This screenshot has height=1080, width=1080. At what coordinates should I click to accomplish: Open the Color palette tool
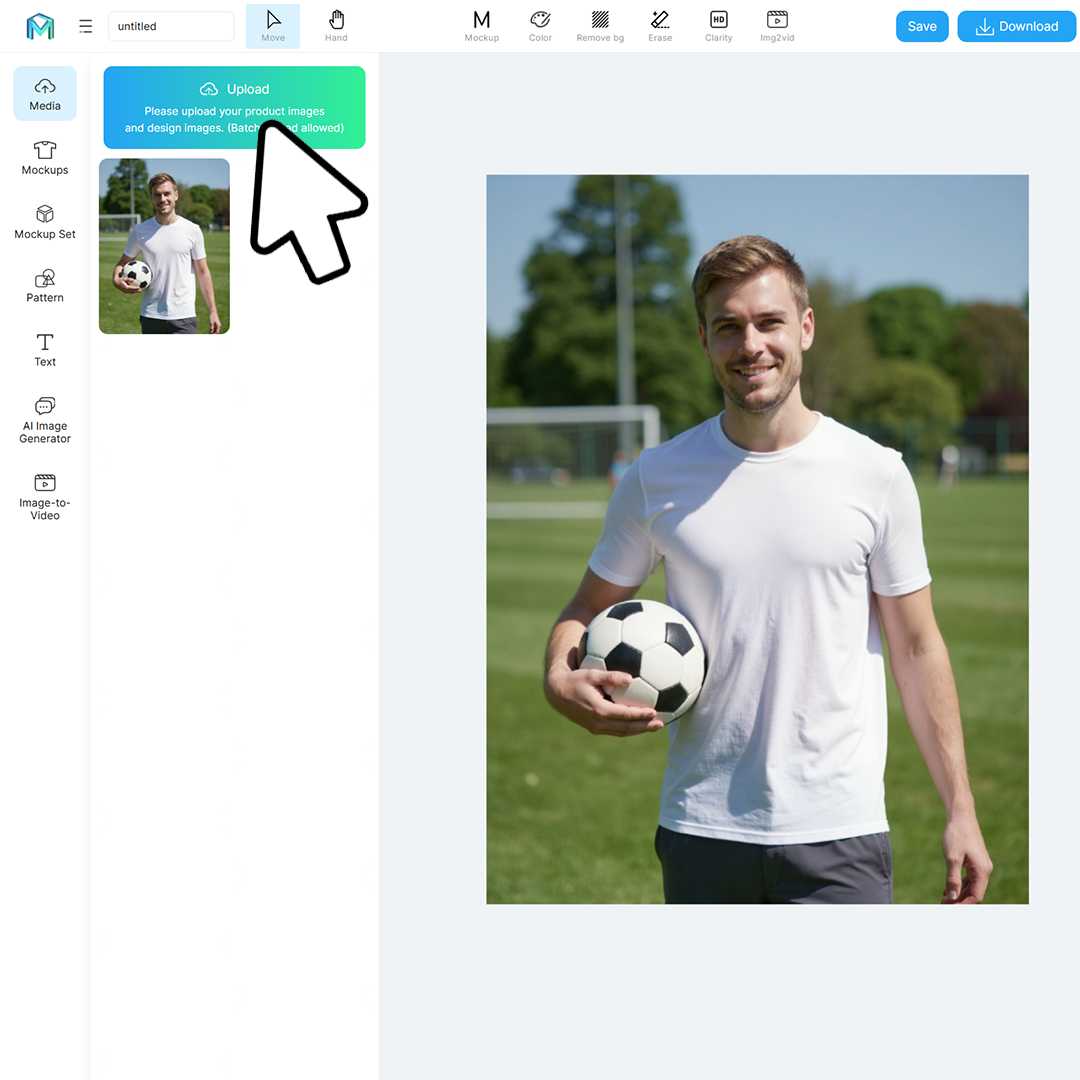(x=540, y=26)
